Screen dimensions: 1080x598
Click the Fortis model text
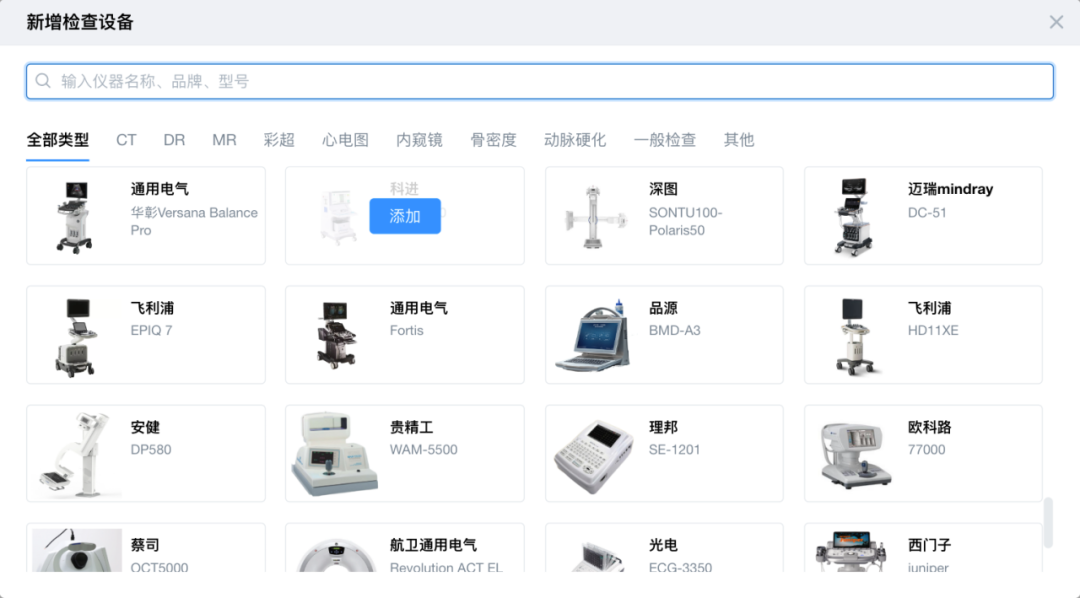click(406, 331)
